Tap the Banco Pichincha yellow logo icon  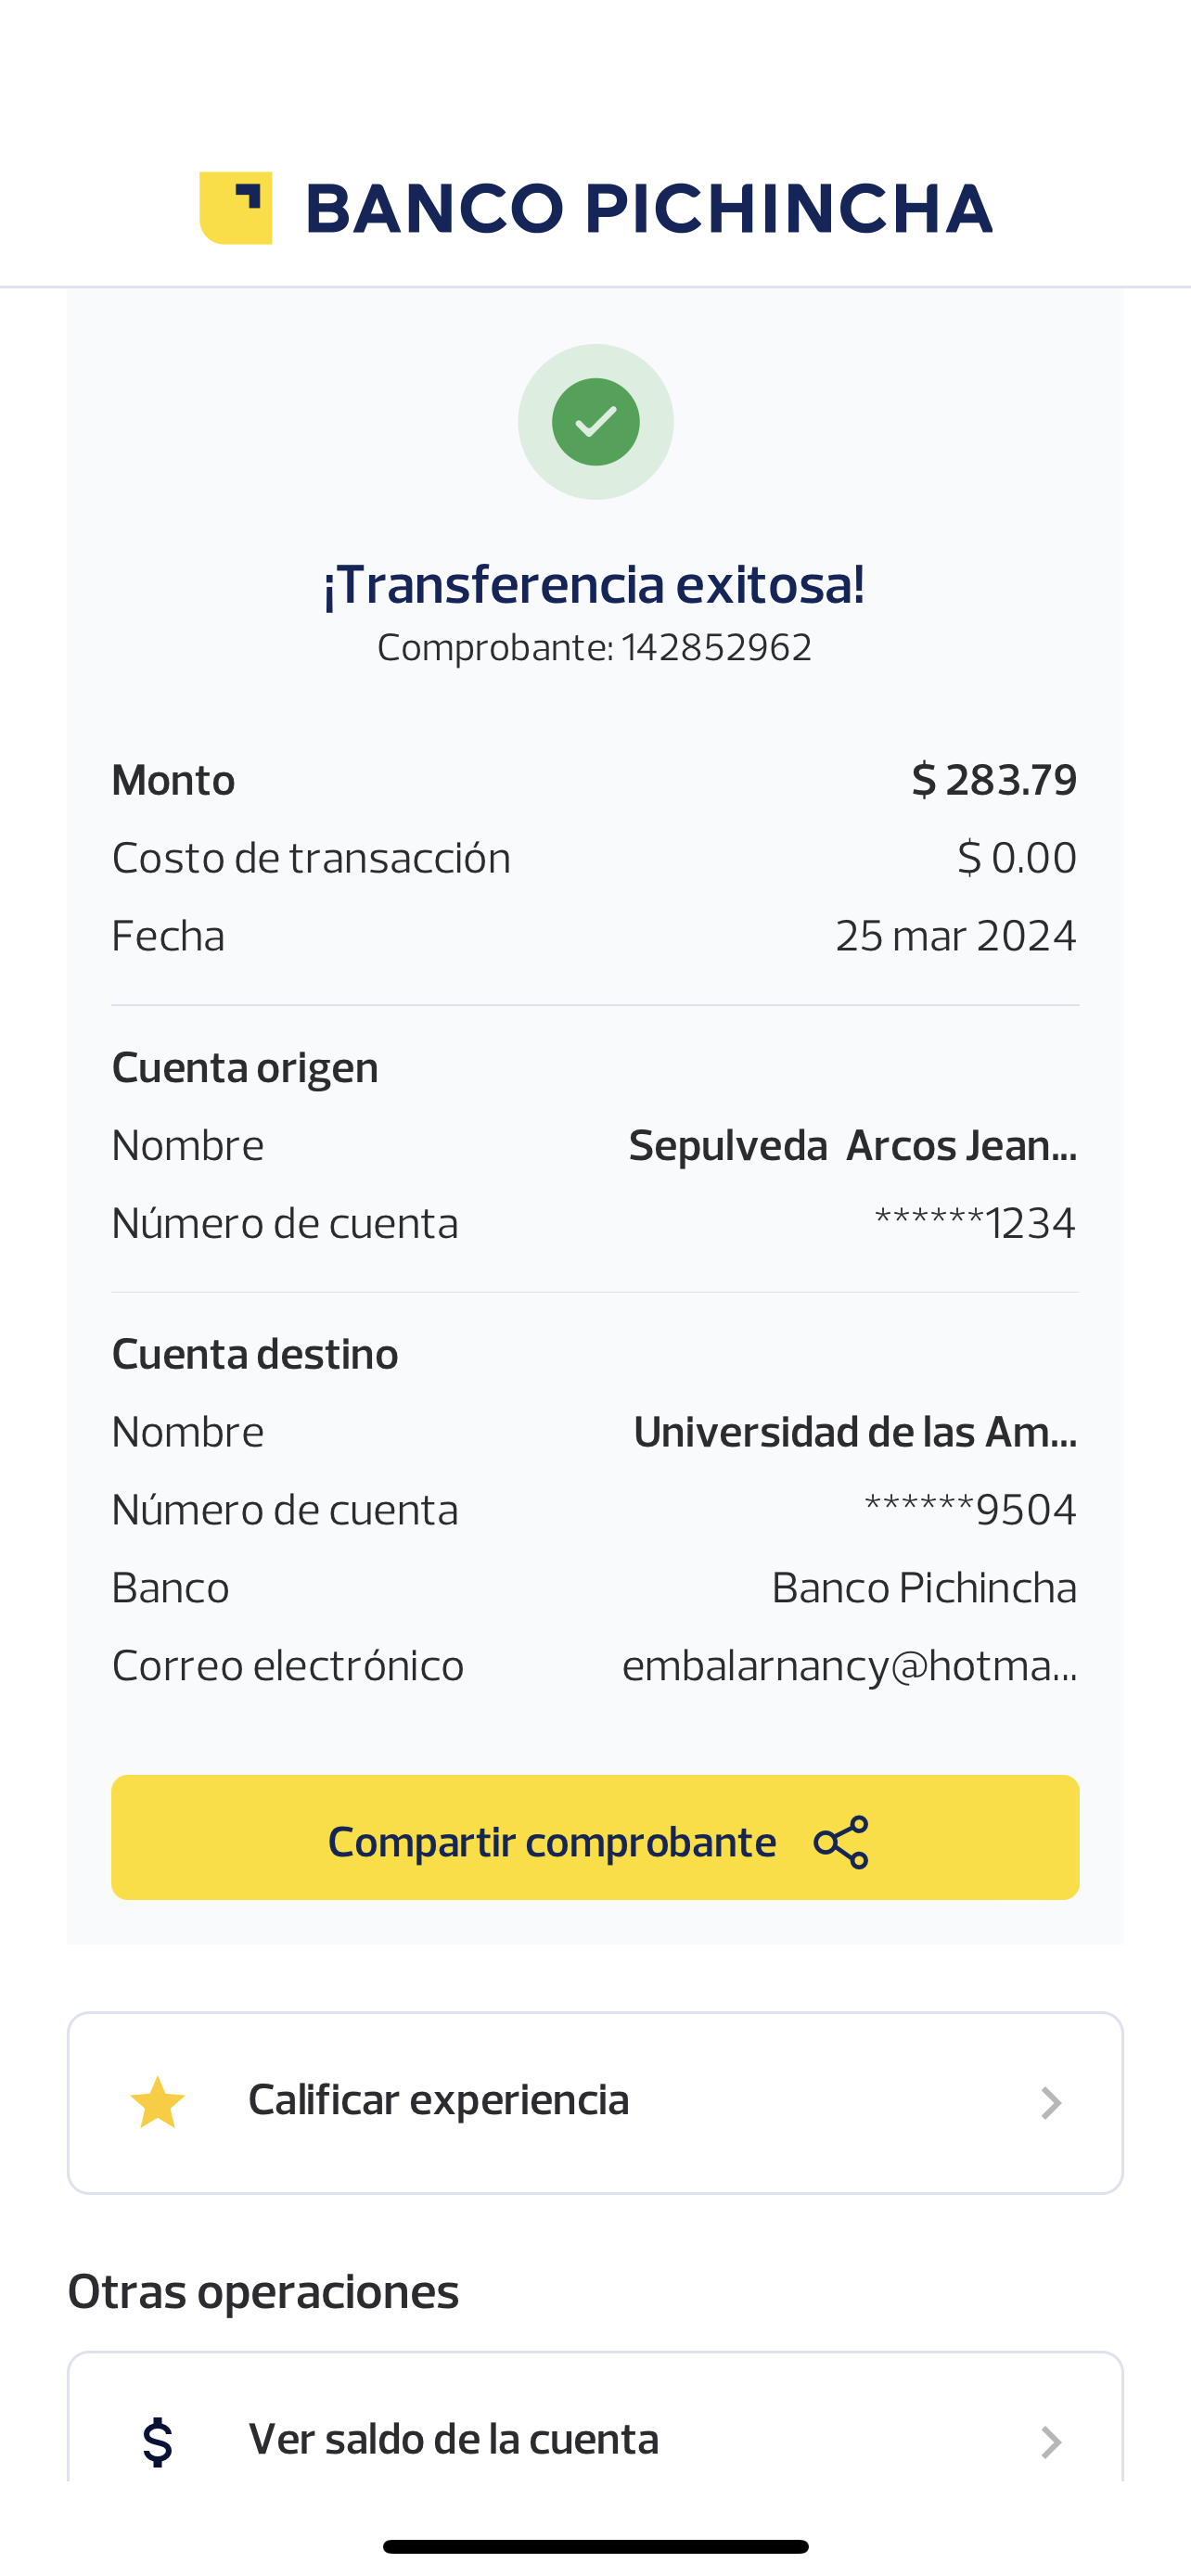click(x=236, y=208)
